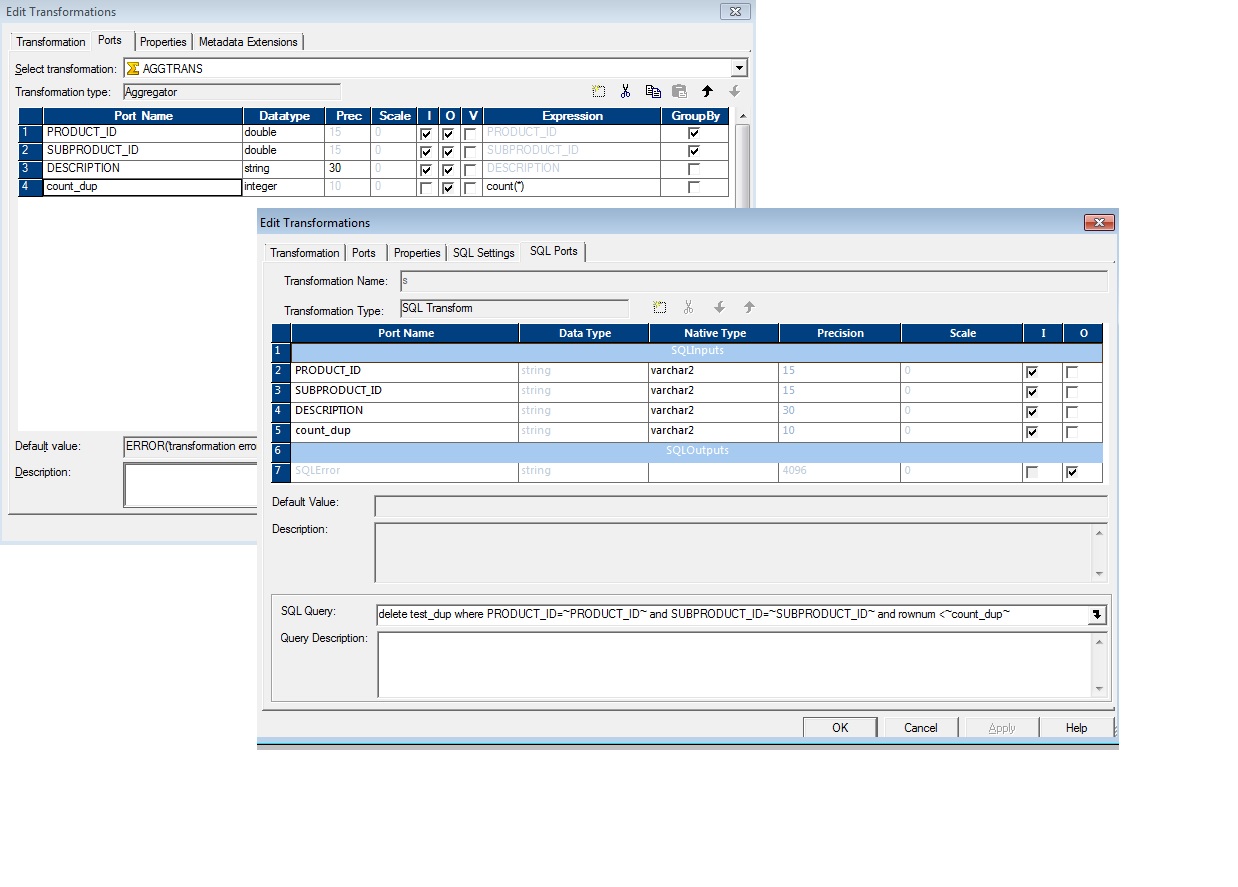Move port up with black arrow in Aggregator

tap(707, 91)
